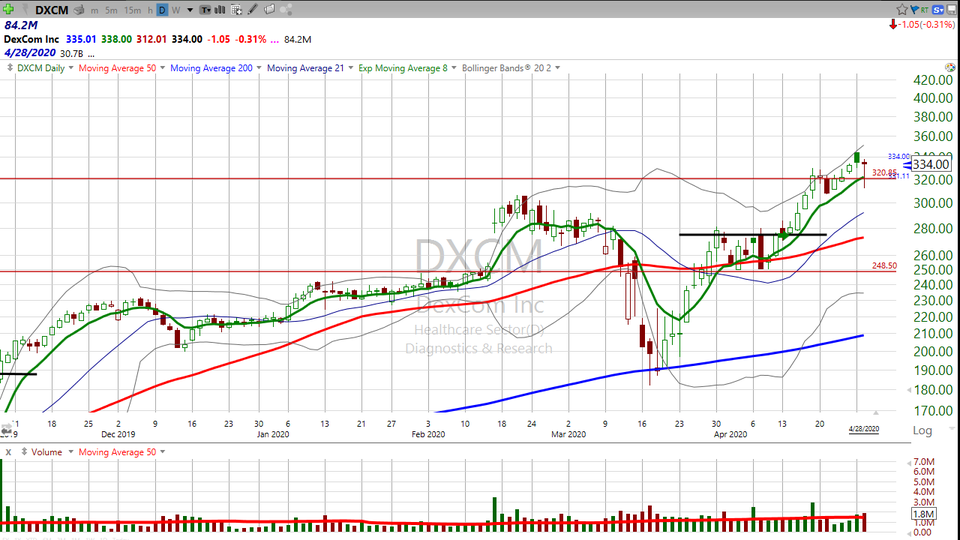Expand the Bollinger Bands 20 2 dropdown
The width and height of the screenshot is (960, 540).
click(557, 68)
